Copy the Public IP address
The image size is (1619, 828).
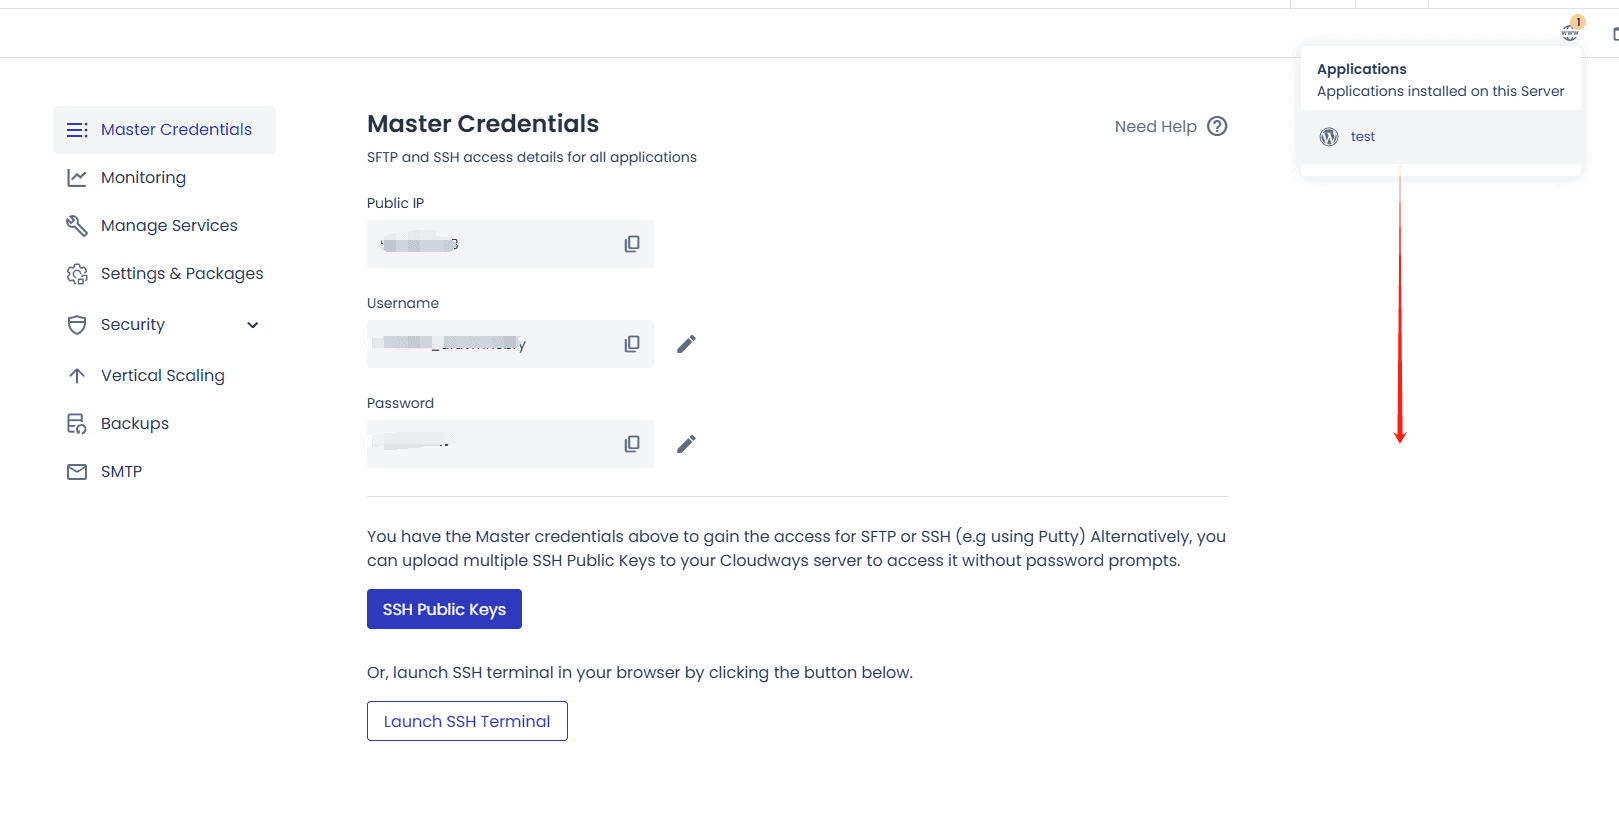click(x=632, y=244)
